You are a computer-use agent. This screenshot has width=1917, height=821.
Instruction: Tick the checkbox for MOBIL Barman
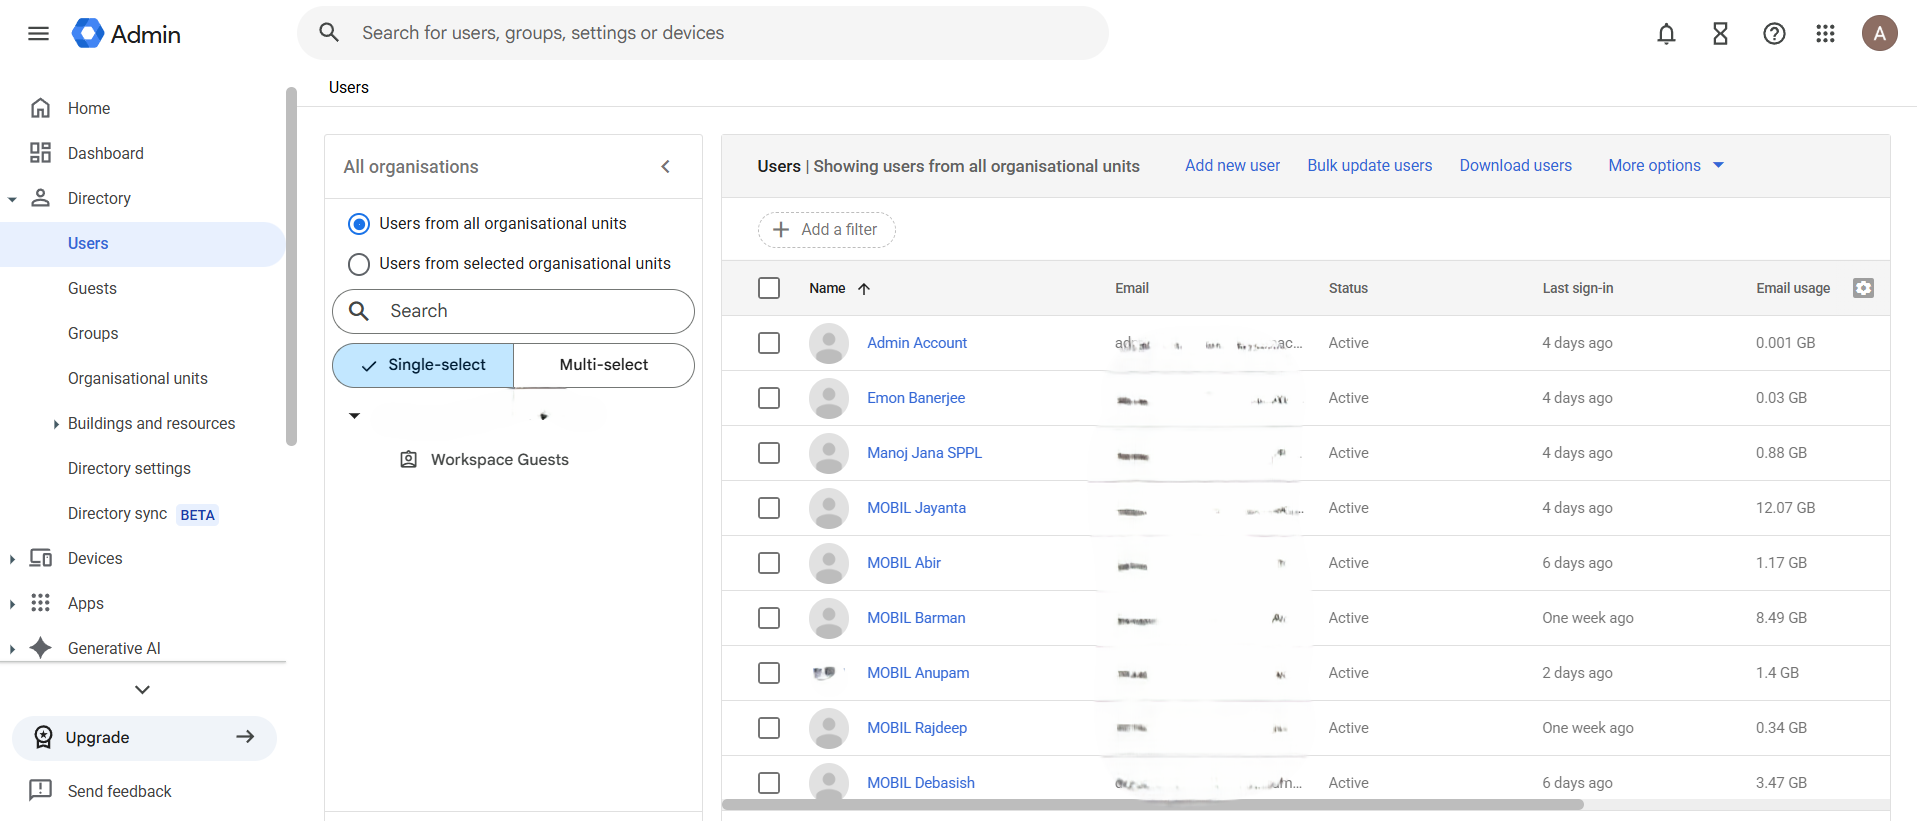pyautogui.click(x=769, y=618)
